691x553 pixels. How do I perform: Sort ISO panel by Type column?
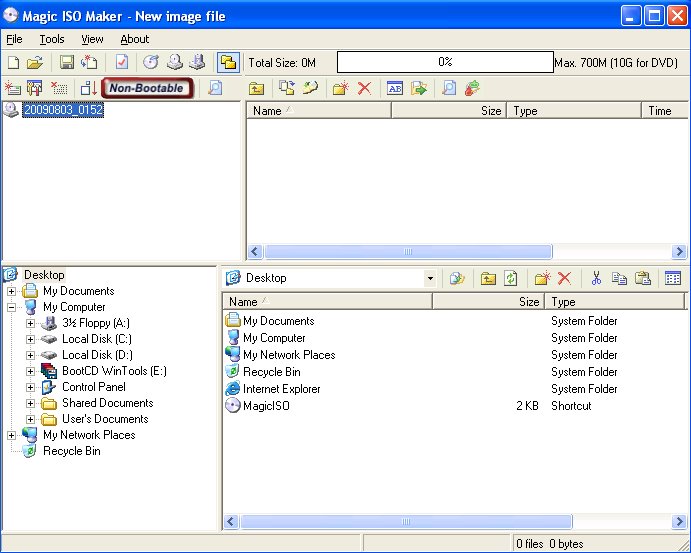[x=574, y=111]
